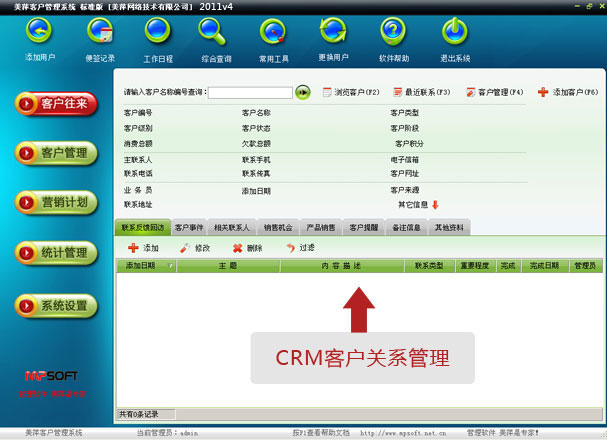Click the 退出系统 power icon
The width and height of the screenshot is (607, 440).
pyautogui.click(x=455, y=31)
